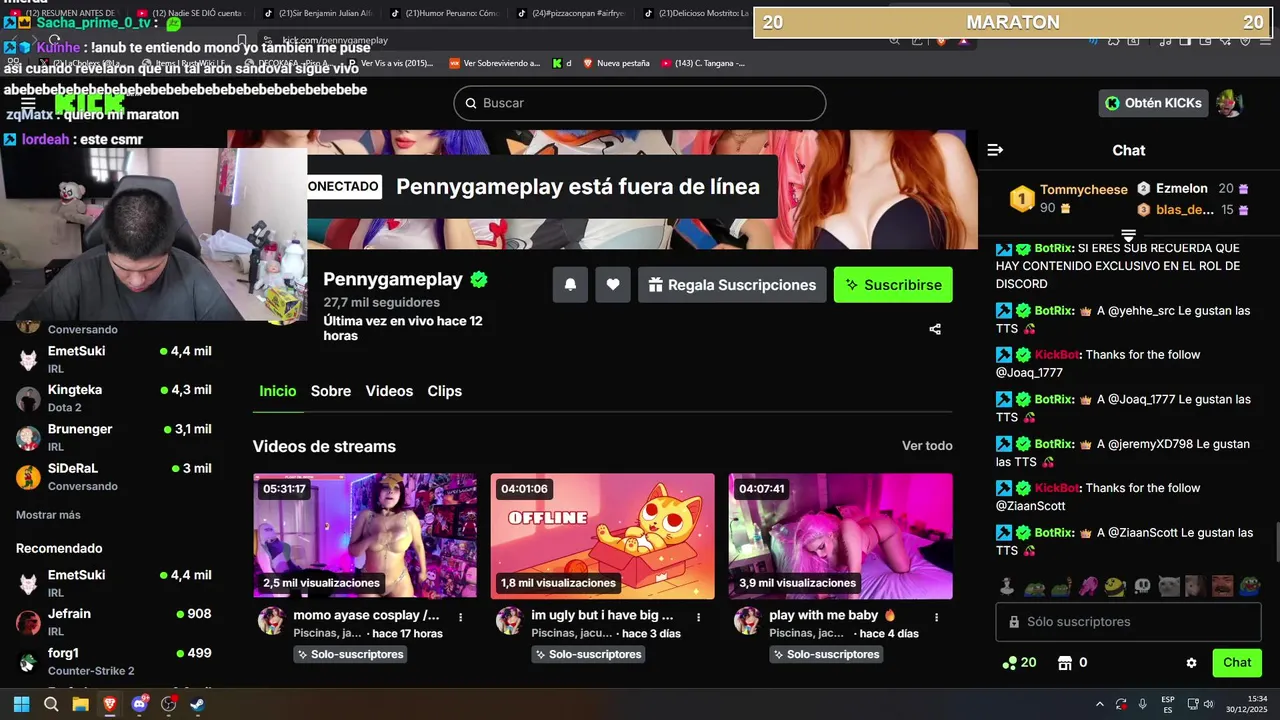
Task: Click the green Suscribirse button
Action: [x=893, y=285]
